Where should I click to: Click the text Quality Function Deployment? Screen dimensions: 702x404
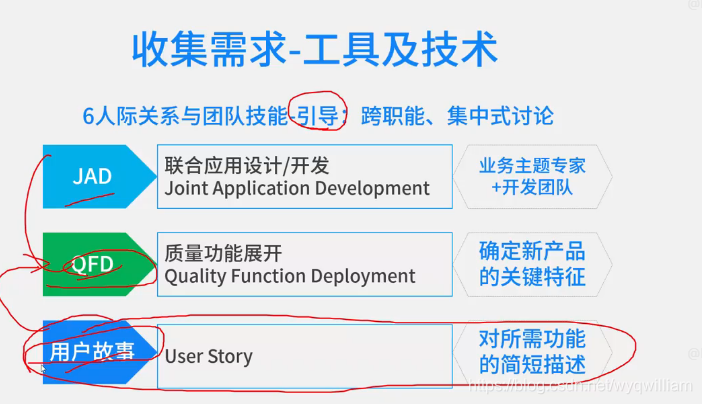(x=290, y=276)
